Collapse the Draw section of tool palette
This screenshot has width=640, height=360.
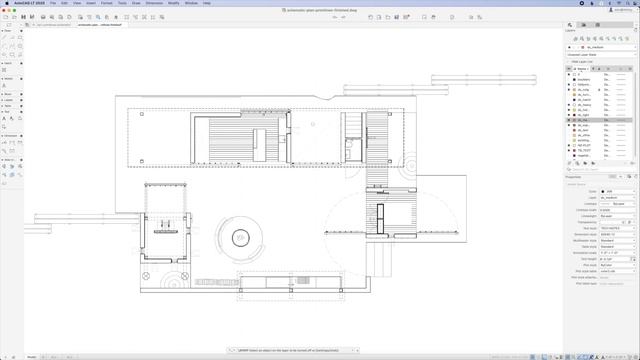tap(2, 31)
